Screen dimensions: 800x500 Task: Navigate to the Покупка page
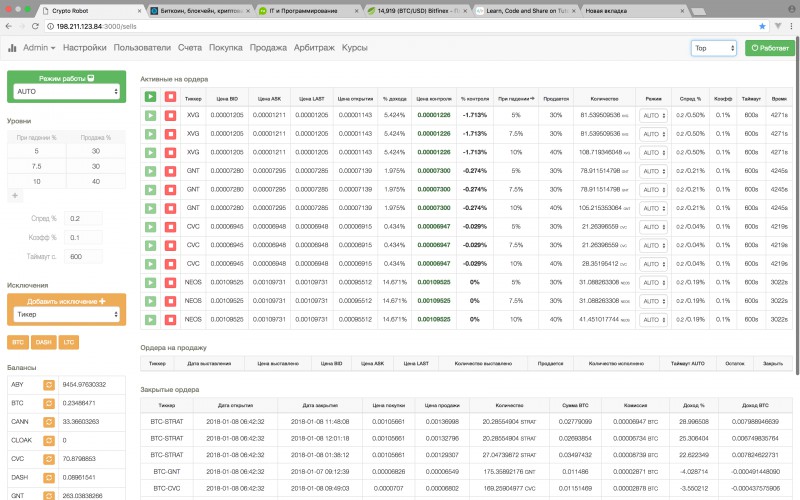click(x=226, y=47)
